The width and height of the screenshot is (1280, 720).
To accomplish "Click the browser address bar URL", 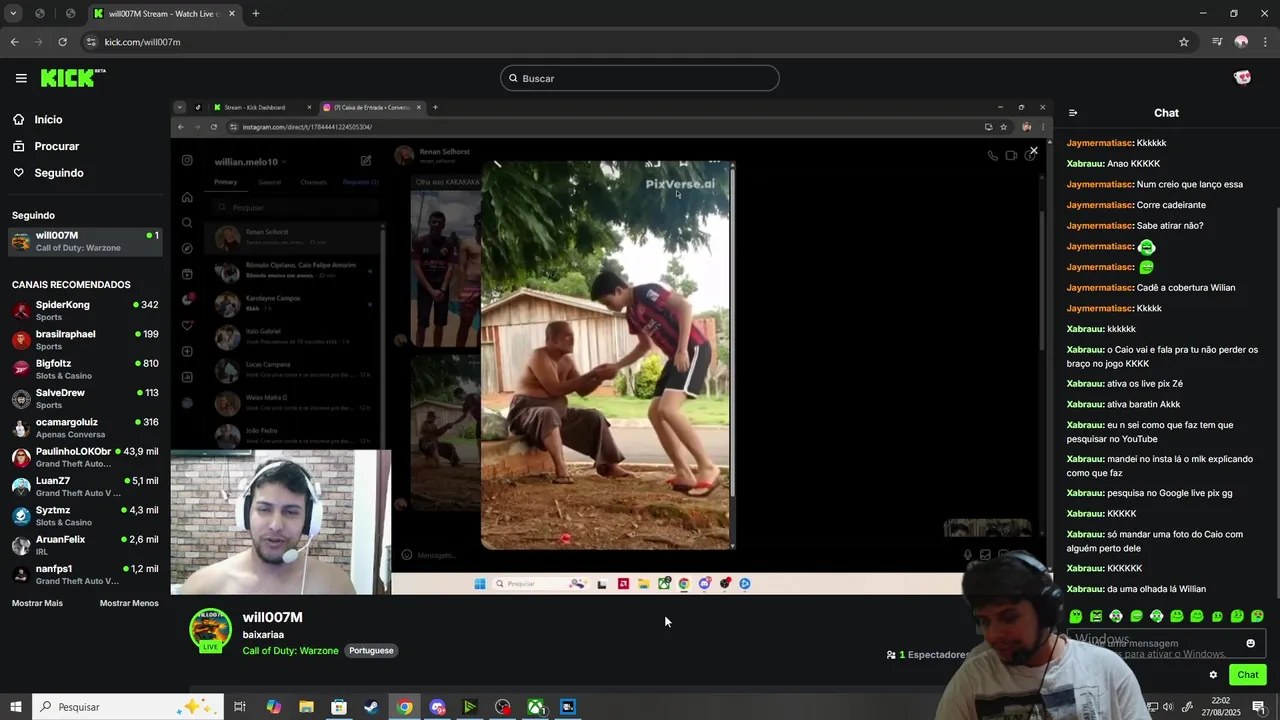I will pos(142,42).
